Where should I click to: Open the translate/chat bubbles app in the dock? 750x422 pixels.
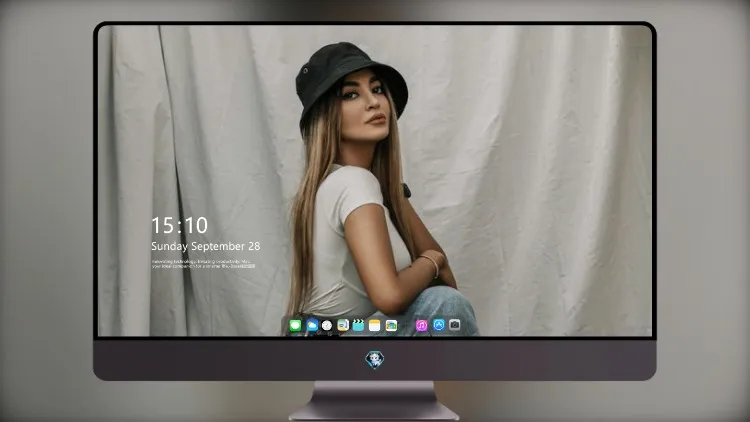(343, 326)
